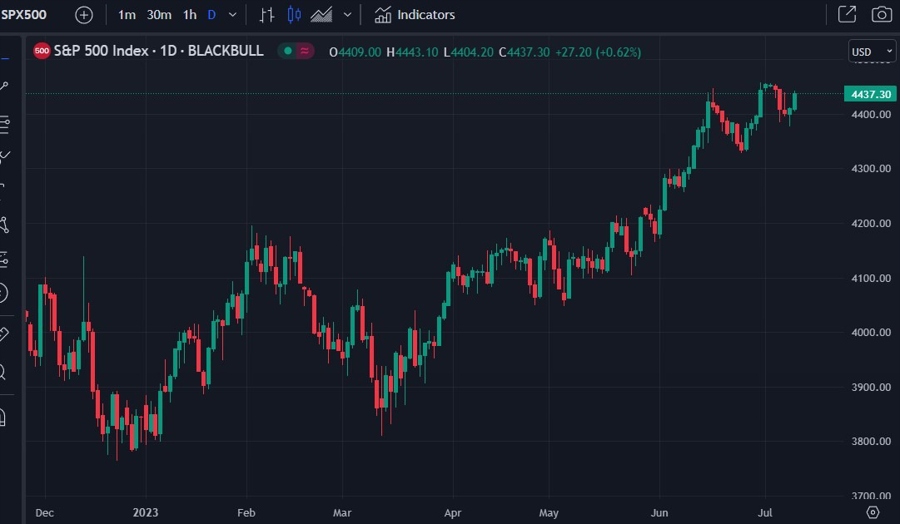Click the 4100.00 price axis label
Screen dimensions: 900x524
(x=871, y=278)
